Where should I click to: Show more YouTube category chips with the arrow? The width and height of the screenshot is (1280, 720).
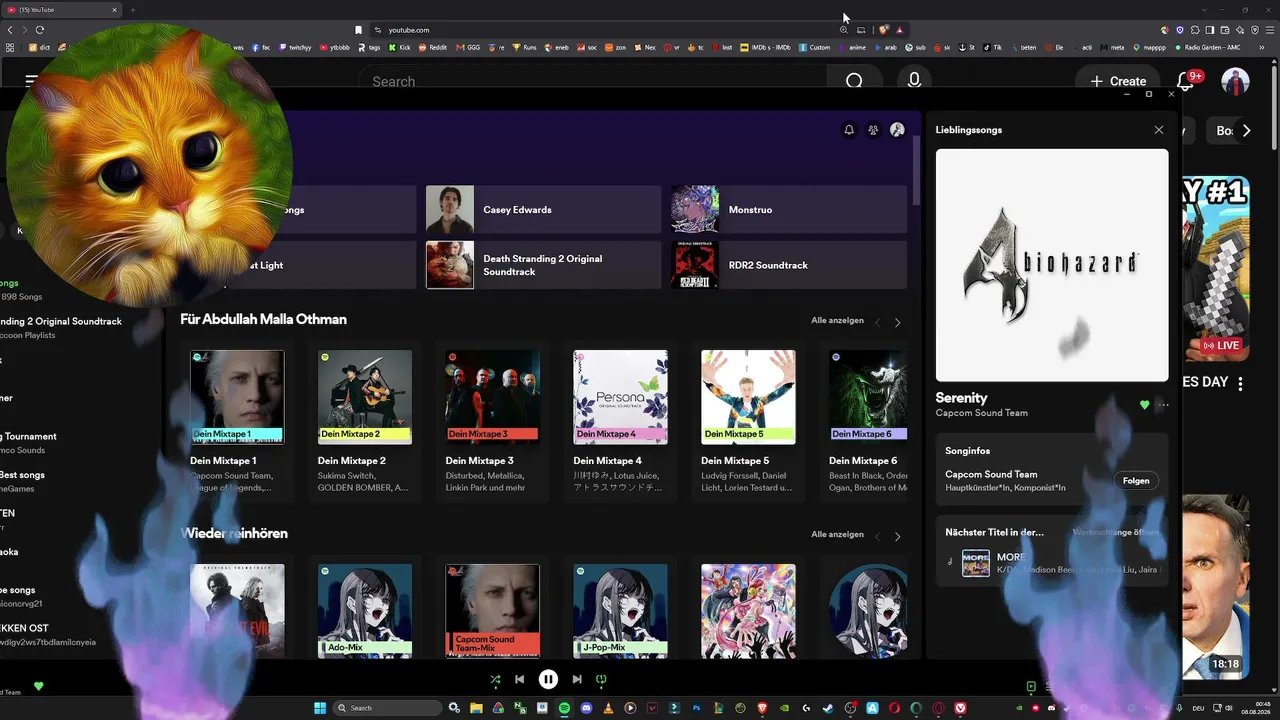(1246, 131)
